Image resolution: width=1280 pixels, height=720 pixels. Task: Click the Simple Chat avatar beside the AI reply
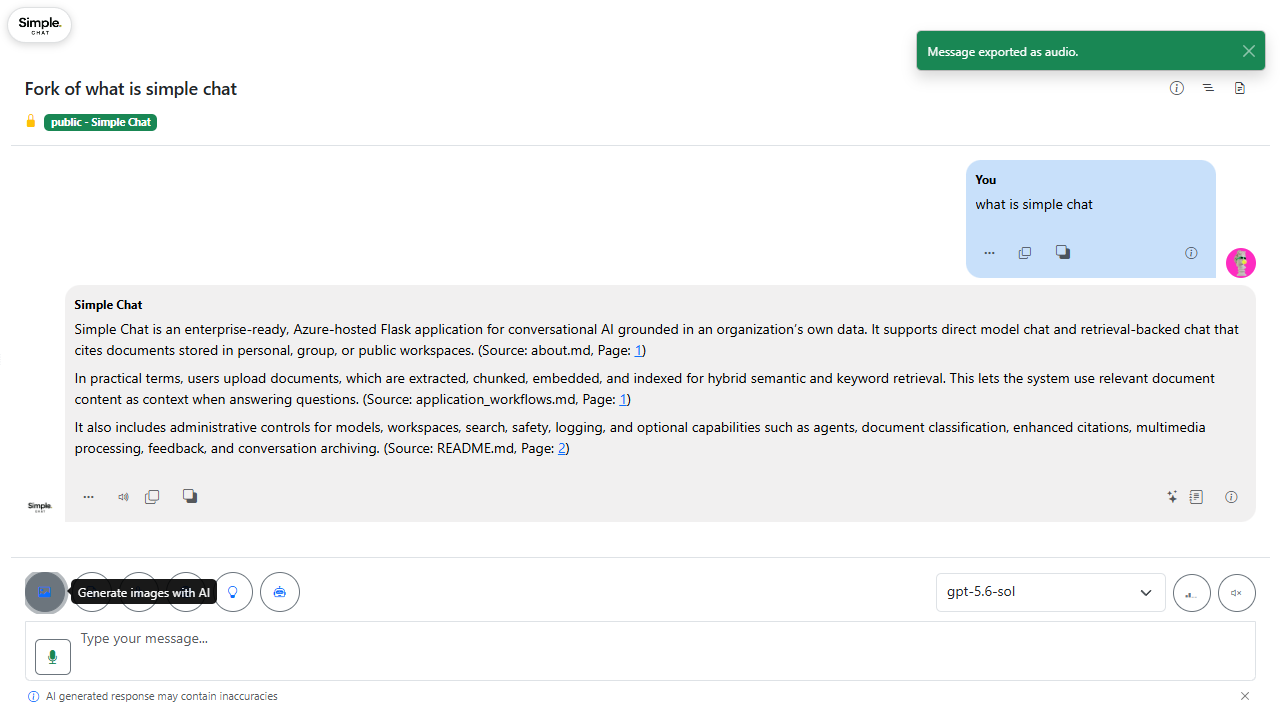pyautogui.click(x=39, y=507)
